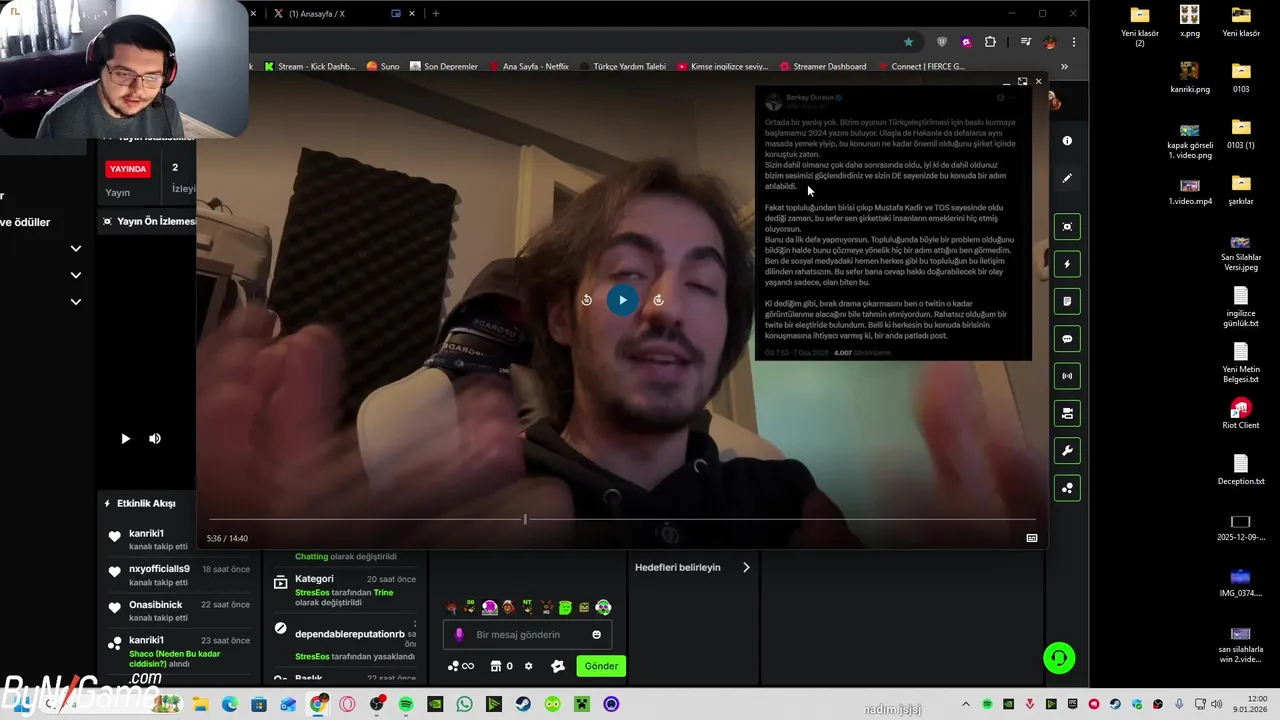This screenshot has height=720, width=1280.
Task: Skip forward with the forward-skip icon
Action: (x=658, y=300)
